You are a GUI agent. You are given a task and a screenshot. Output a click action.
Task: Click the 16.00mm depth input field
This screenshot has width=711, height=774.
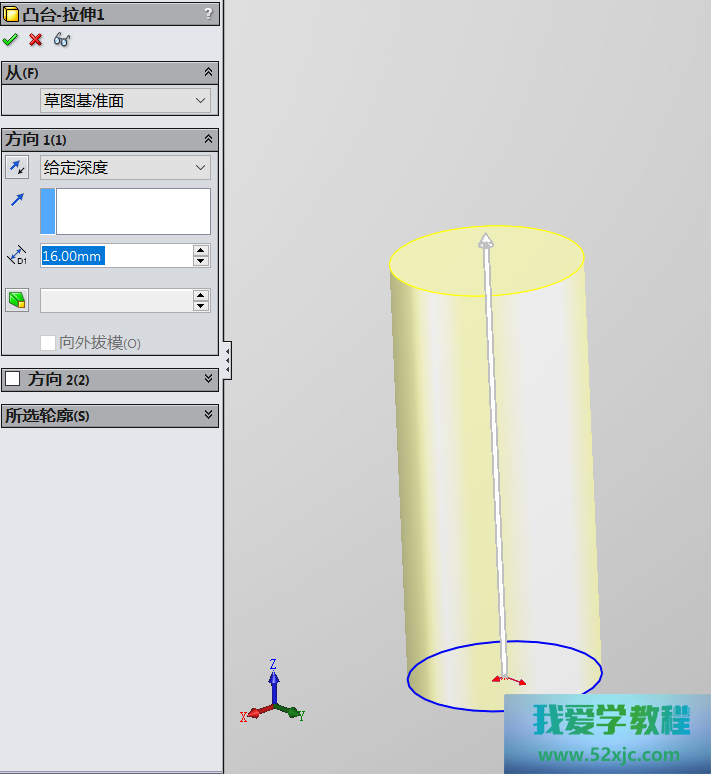pyautogui.click(x=115, y=256)
